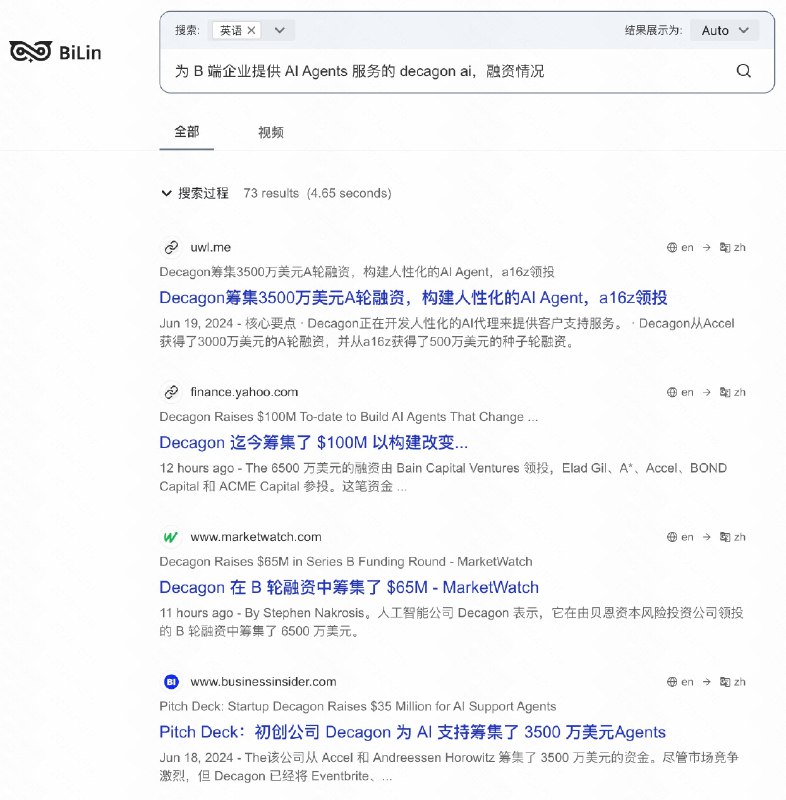Open the Auto results display dropdown
The height and width of the screenshot is (800, 786).
pyautogui.click(x=724, y=31)
